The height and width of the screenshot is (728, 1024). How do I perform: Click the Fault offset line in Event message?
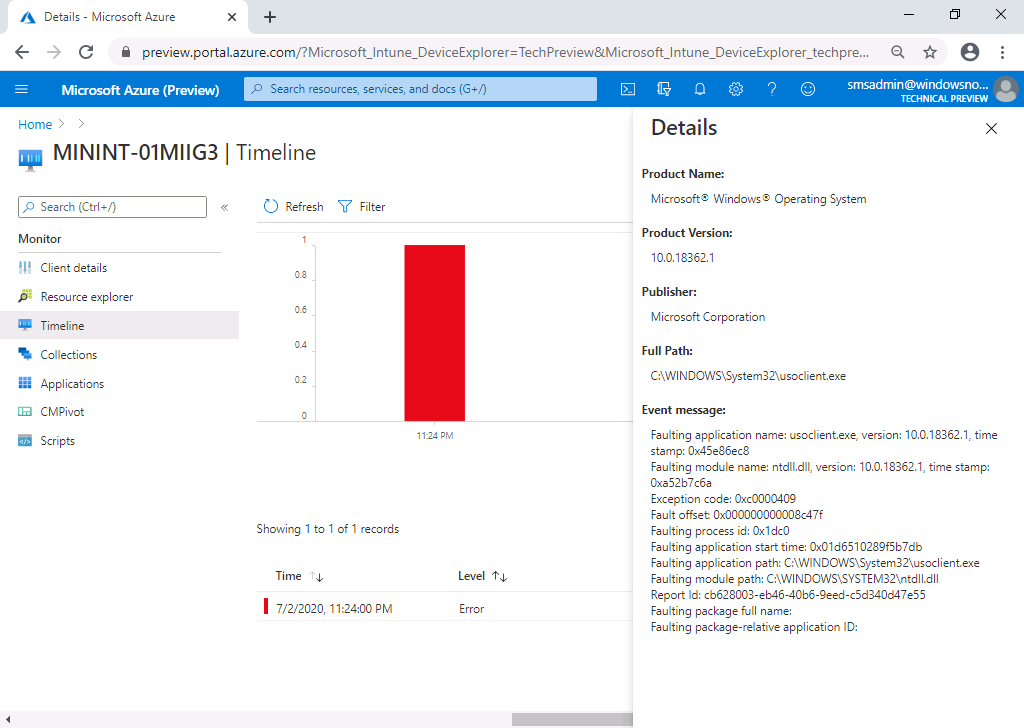click(x=737, y=514)
